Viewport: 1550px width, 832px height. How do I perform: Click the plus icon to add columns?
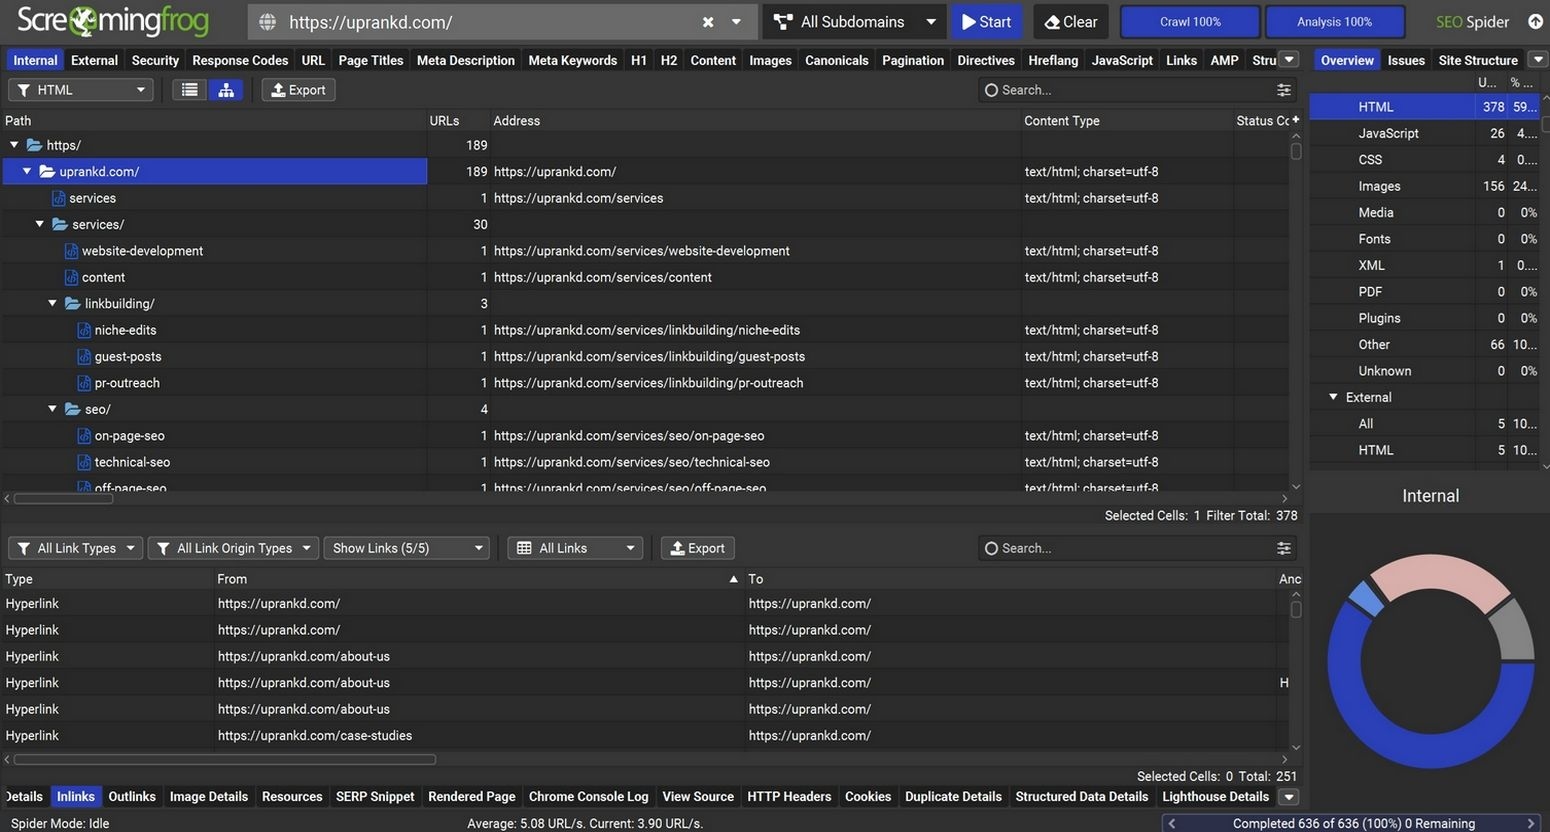pos(1296,120)
